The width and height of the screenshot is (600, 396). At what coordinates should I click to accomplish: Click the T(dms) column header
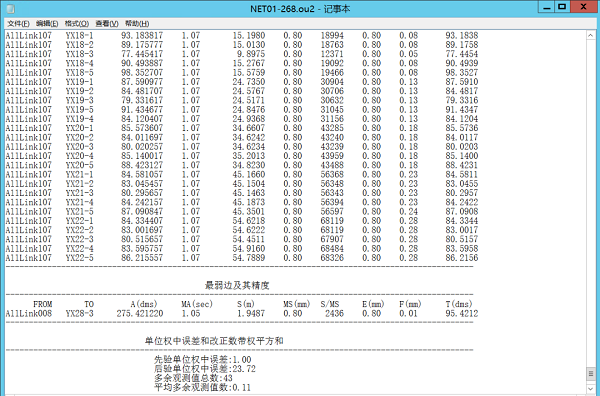tap(459, 304)
